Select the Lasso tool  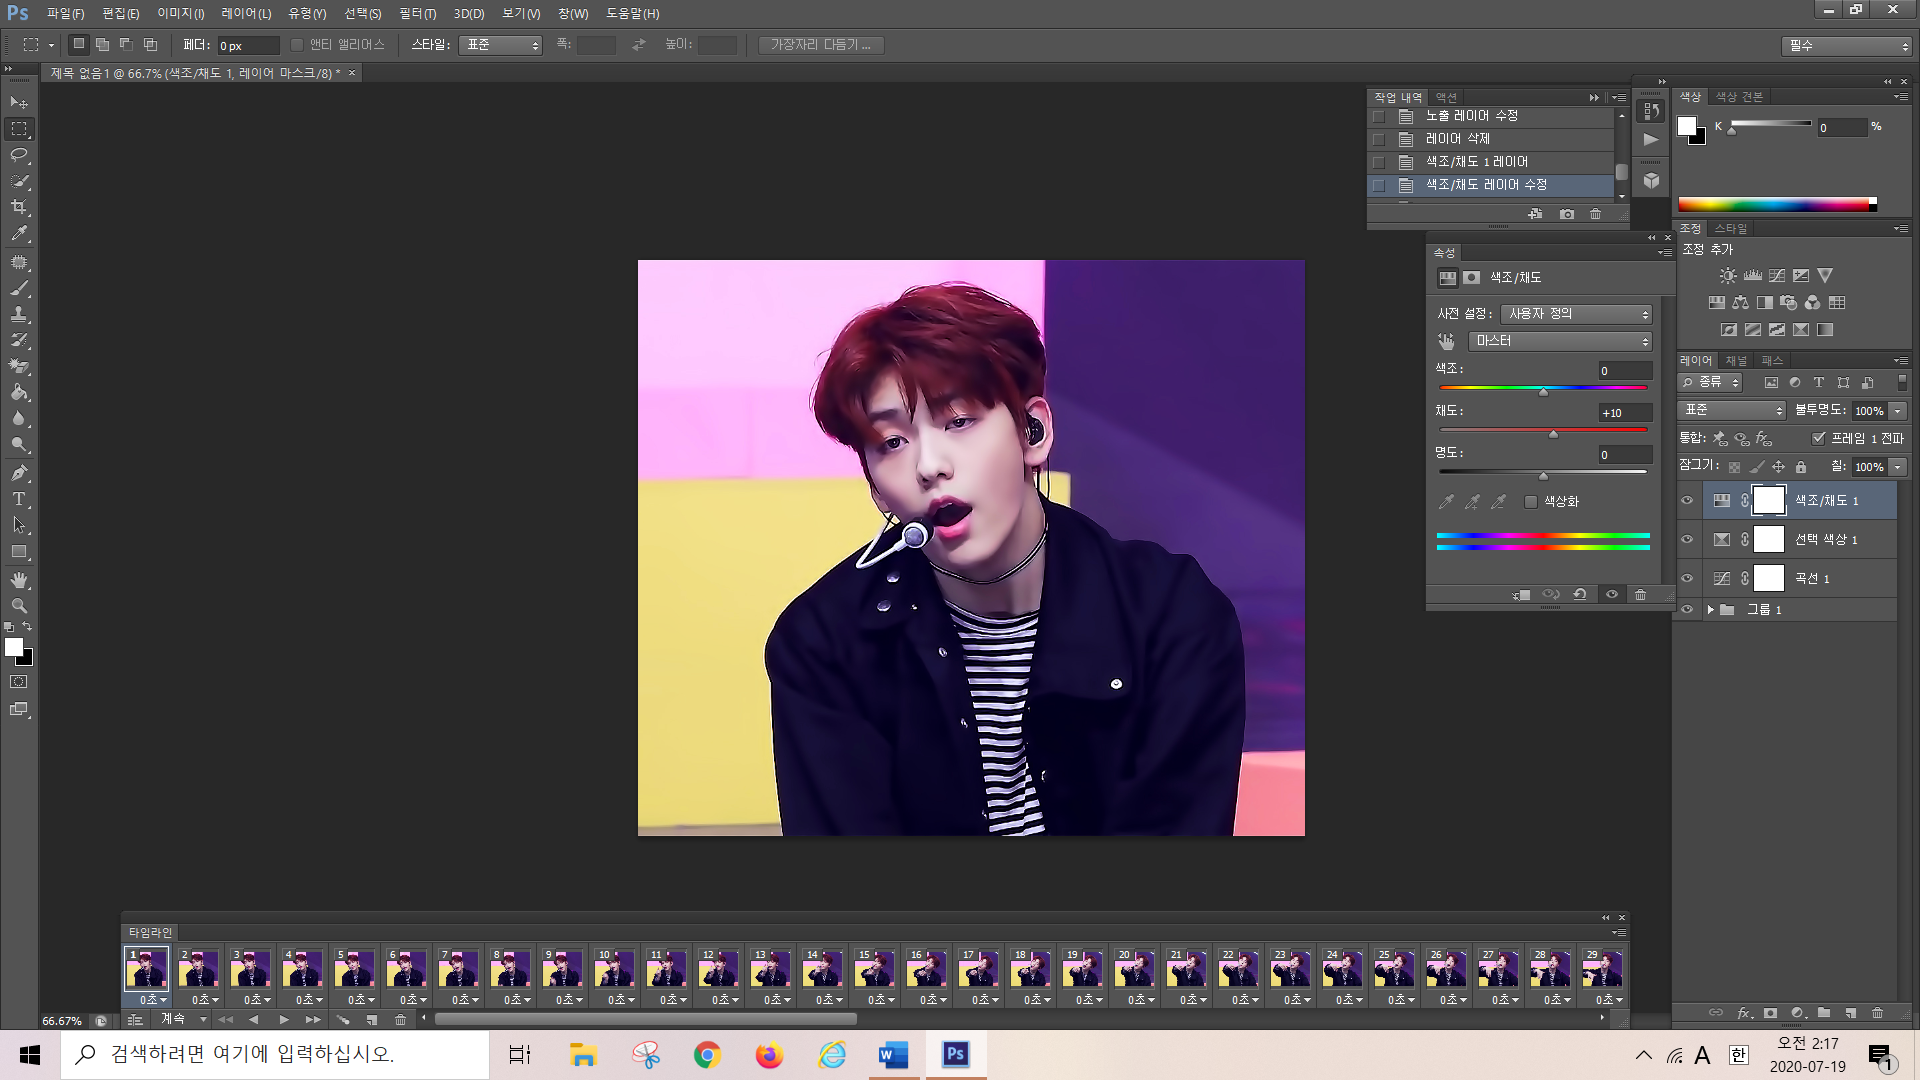click(19, 155)
